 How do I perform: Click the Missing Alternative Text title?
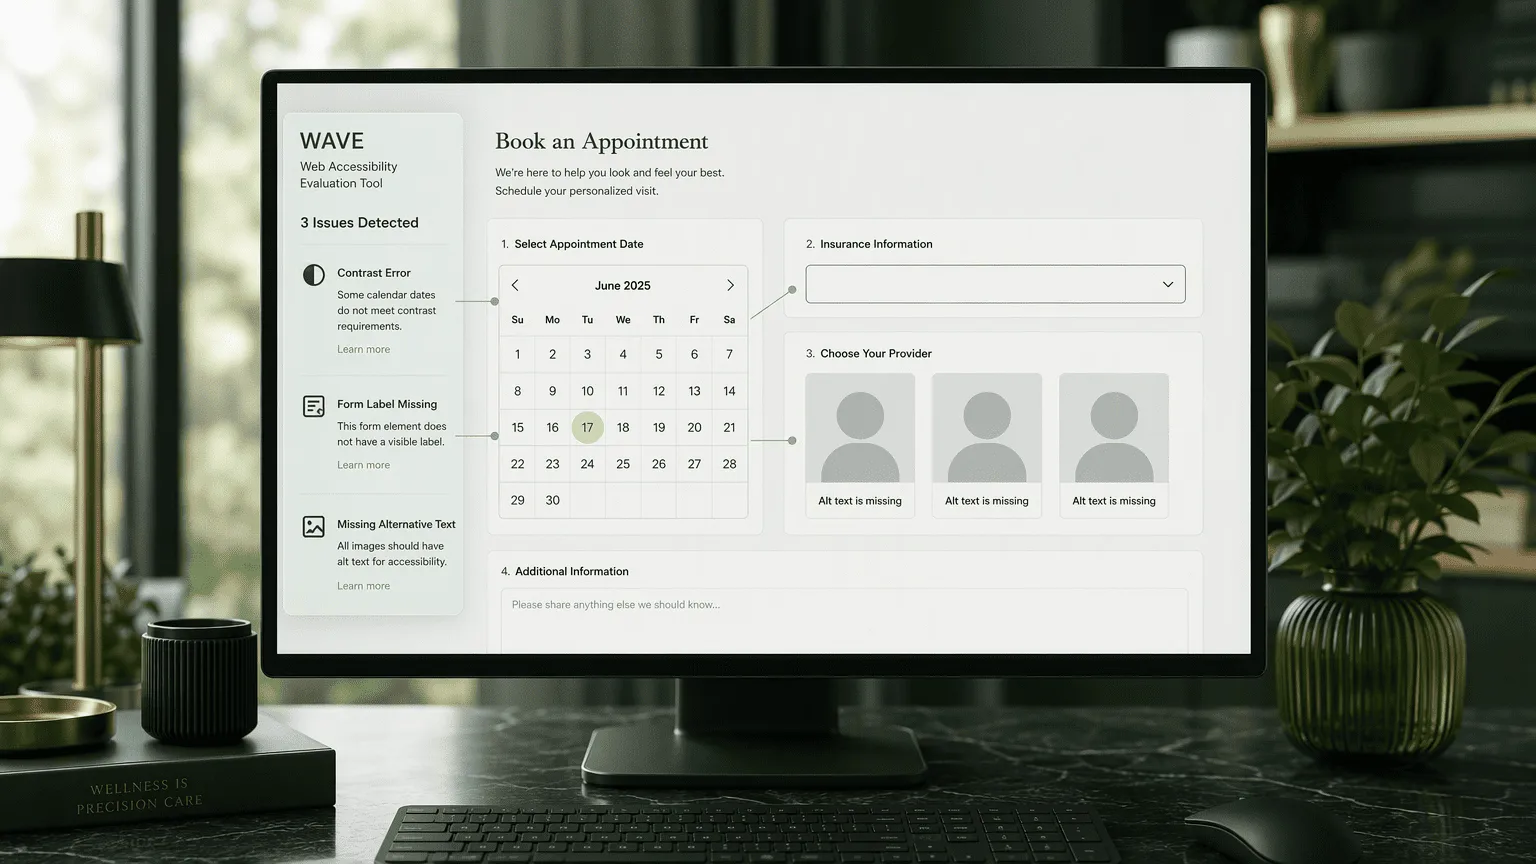396,524
